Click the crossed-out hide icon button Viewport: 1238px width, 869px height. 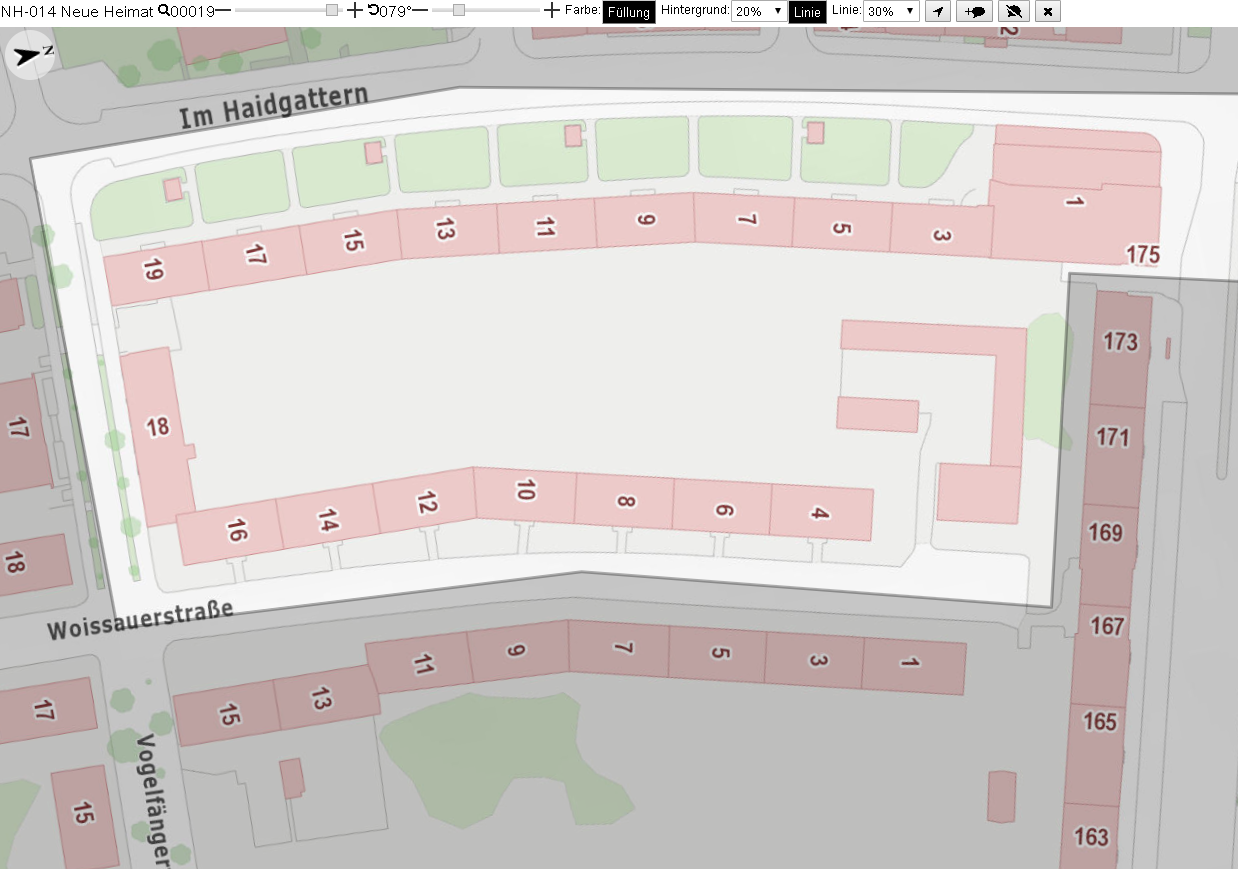pyautogui.click(x=1014, y=11)
